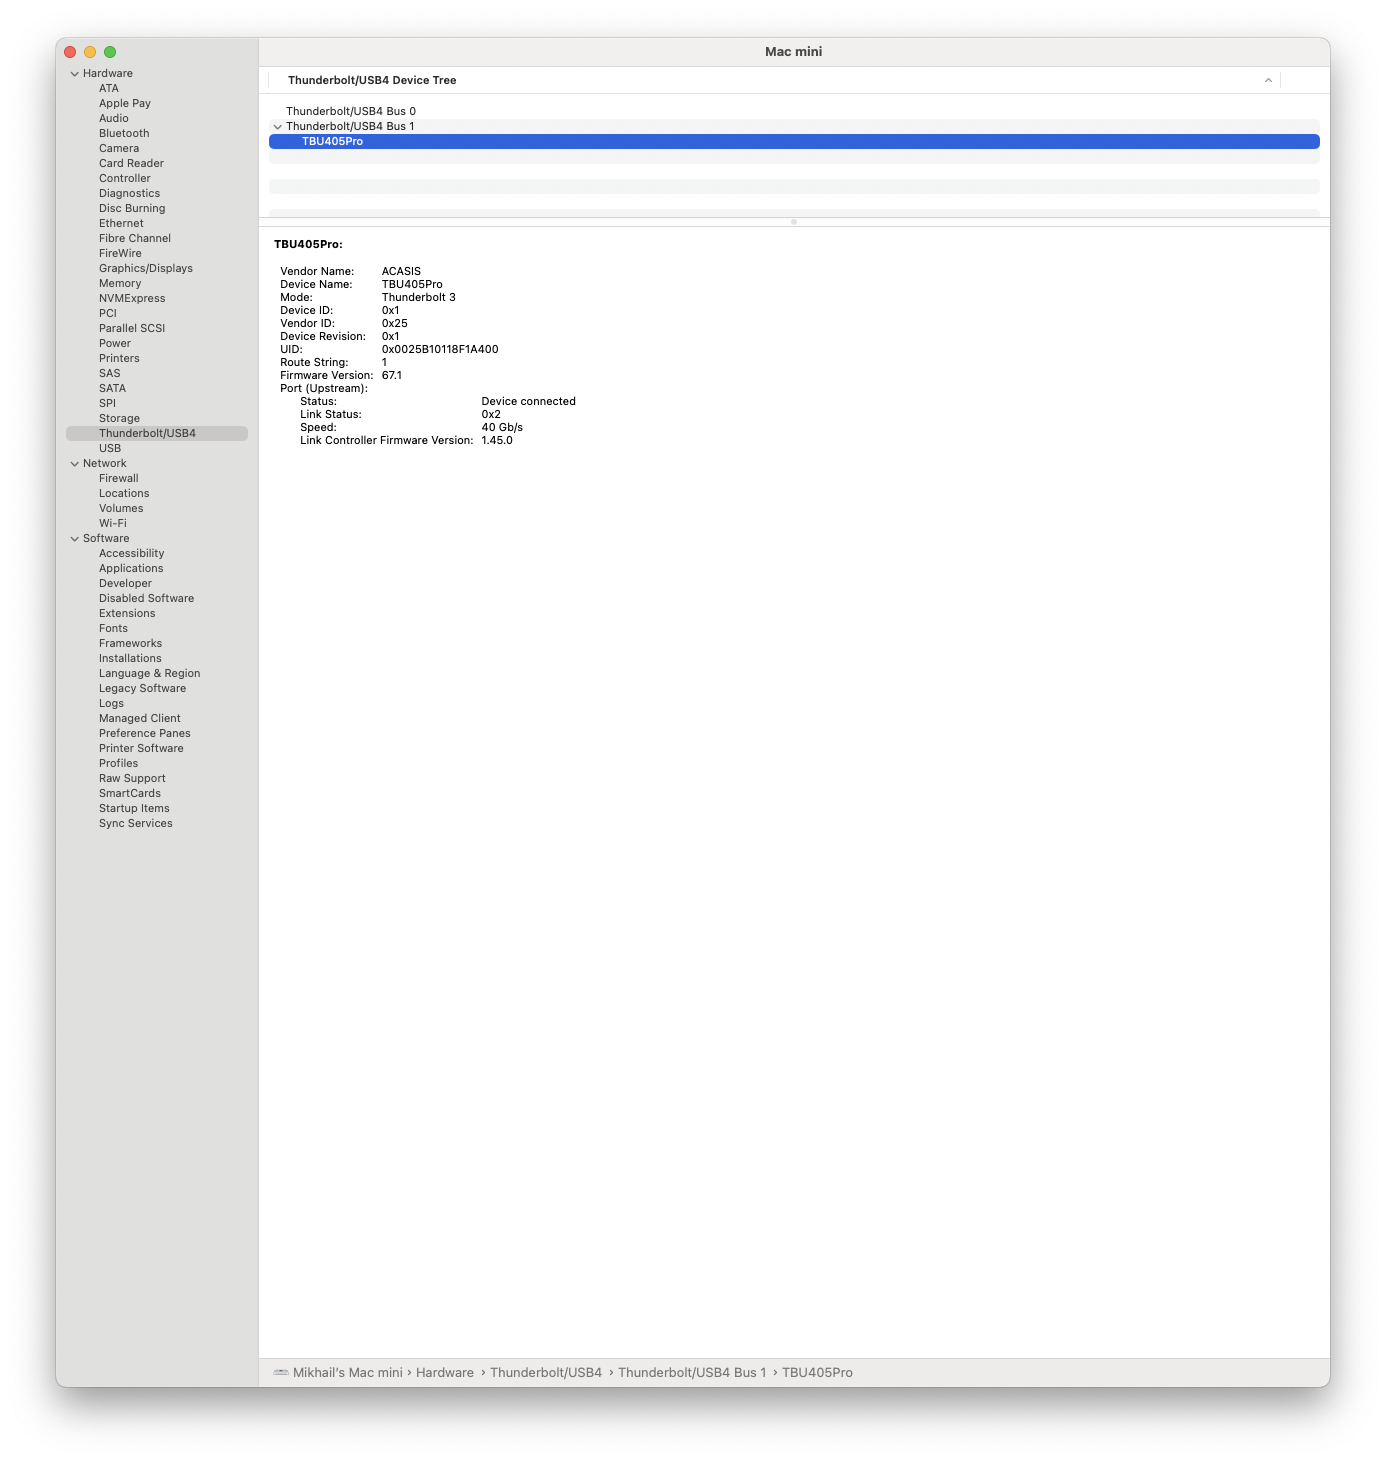
Task: Select Controller in the sidebar
Action: [x=125, y=179]
